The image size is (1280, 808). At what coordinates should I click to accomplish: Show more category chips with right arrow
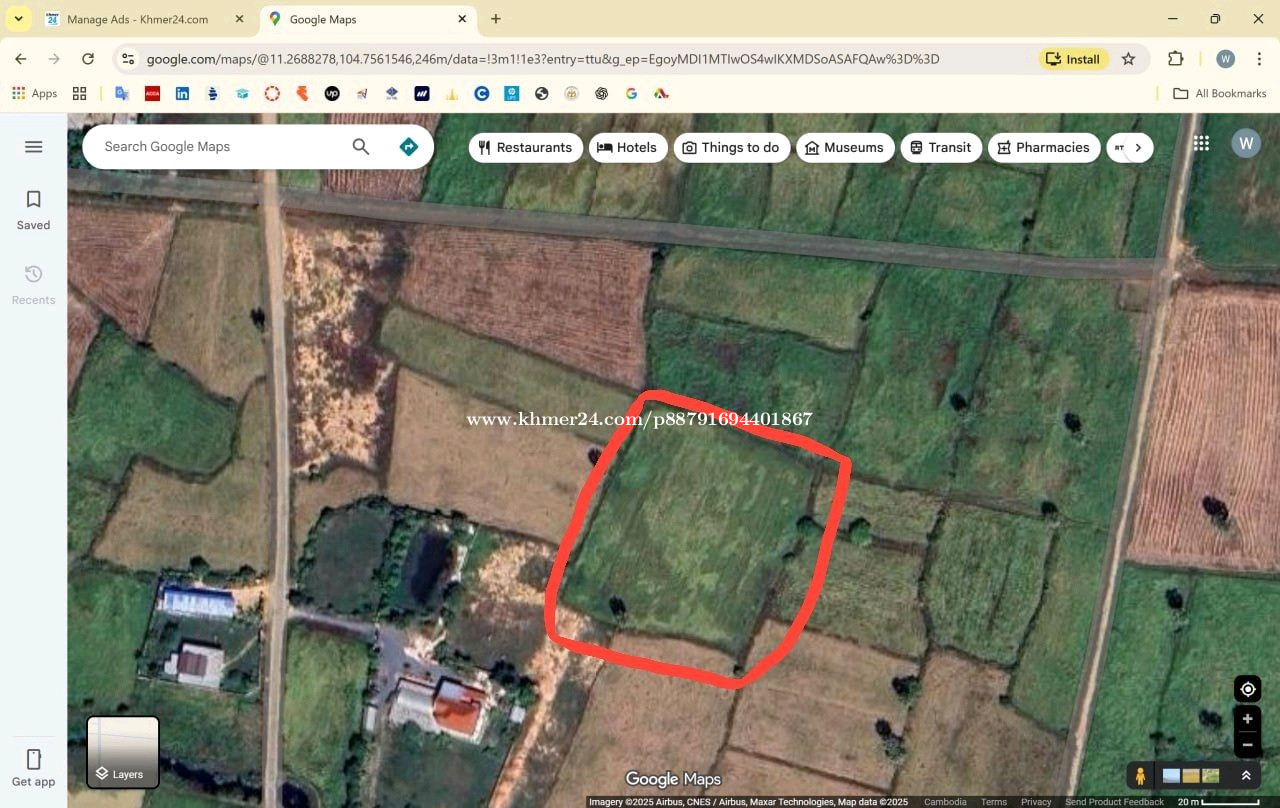pyautogui.click(x=1137, y=147)
